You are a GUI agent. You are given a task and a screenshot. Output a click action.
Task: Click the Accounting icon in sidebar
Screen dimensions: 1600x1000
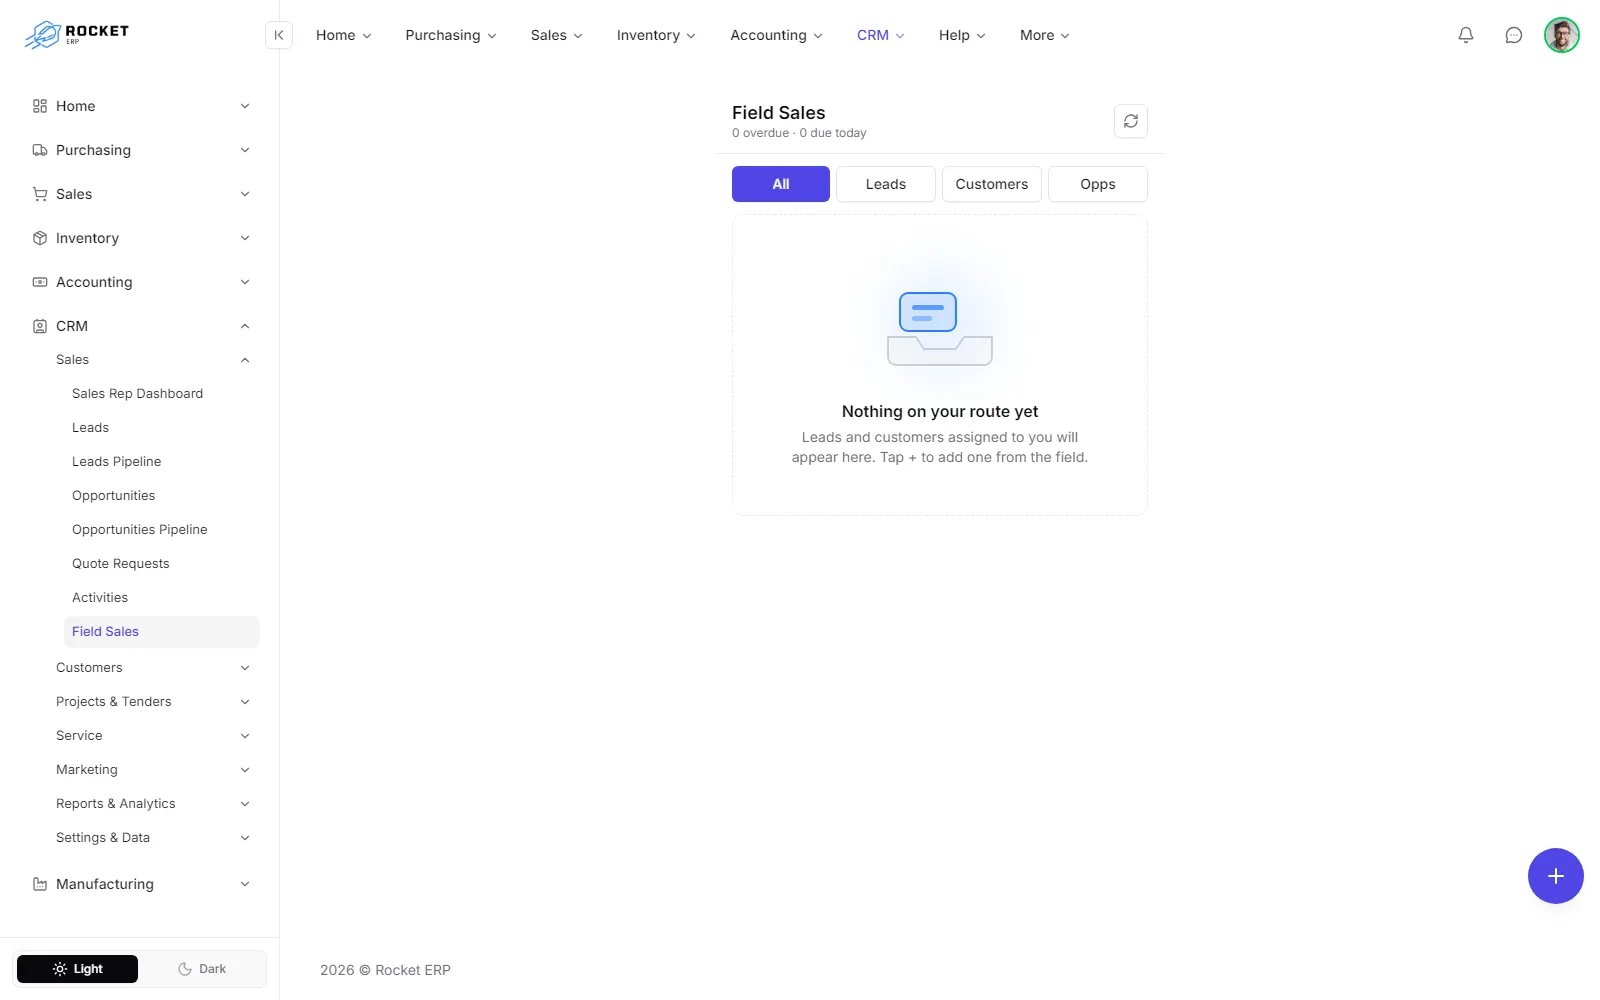coord(40,282)
